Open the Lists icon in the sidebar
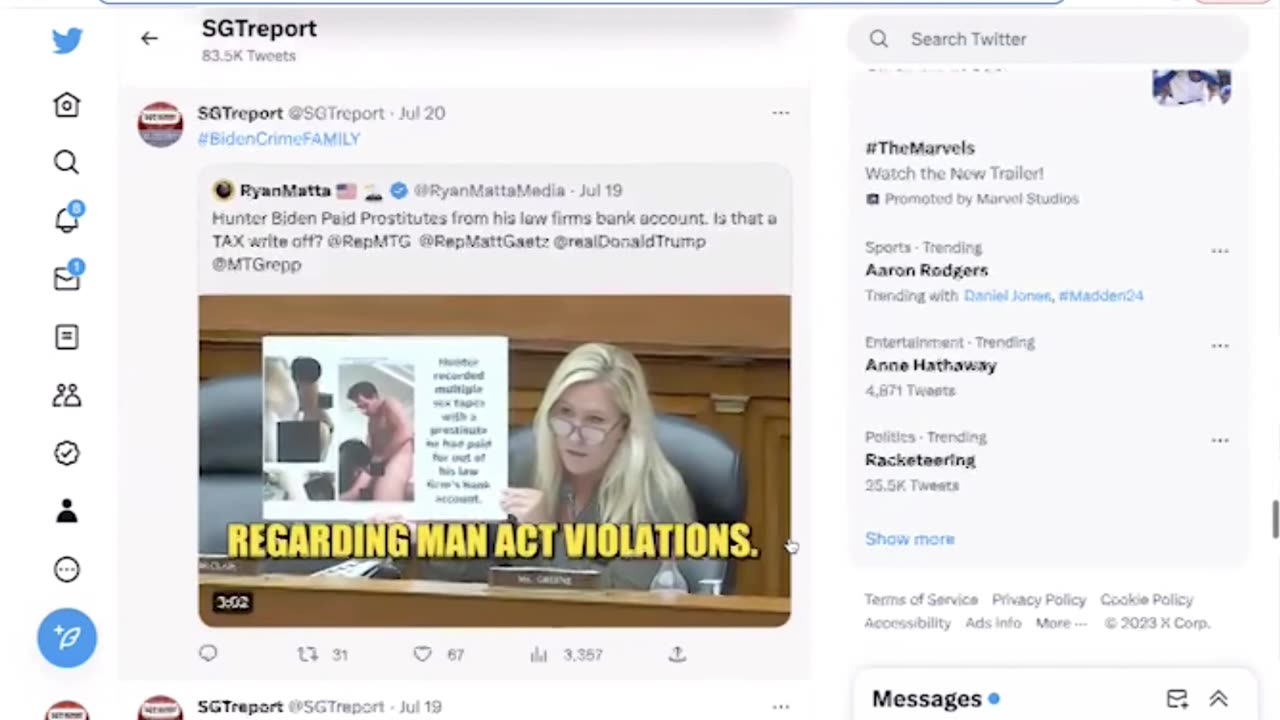 tap(67, 337)
